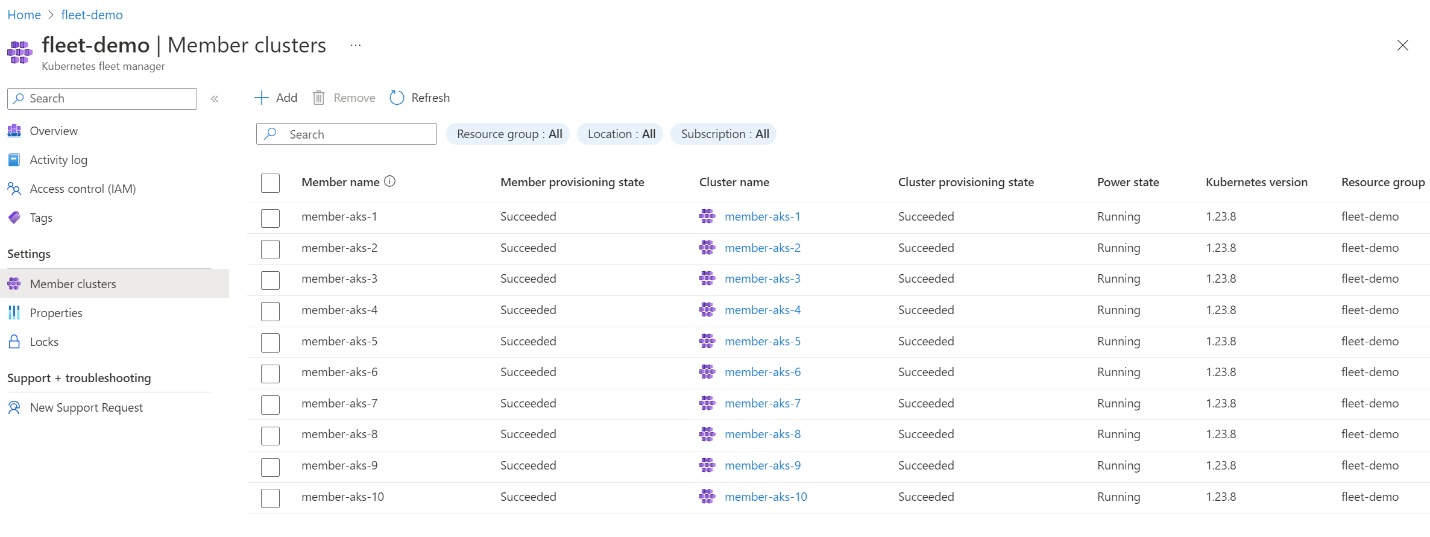1430x537 pixels.
Task: Select the member-aks-7 row checkbox
Action: [270, 404]
